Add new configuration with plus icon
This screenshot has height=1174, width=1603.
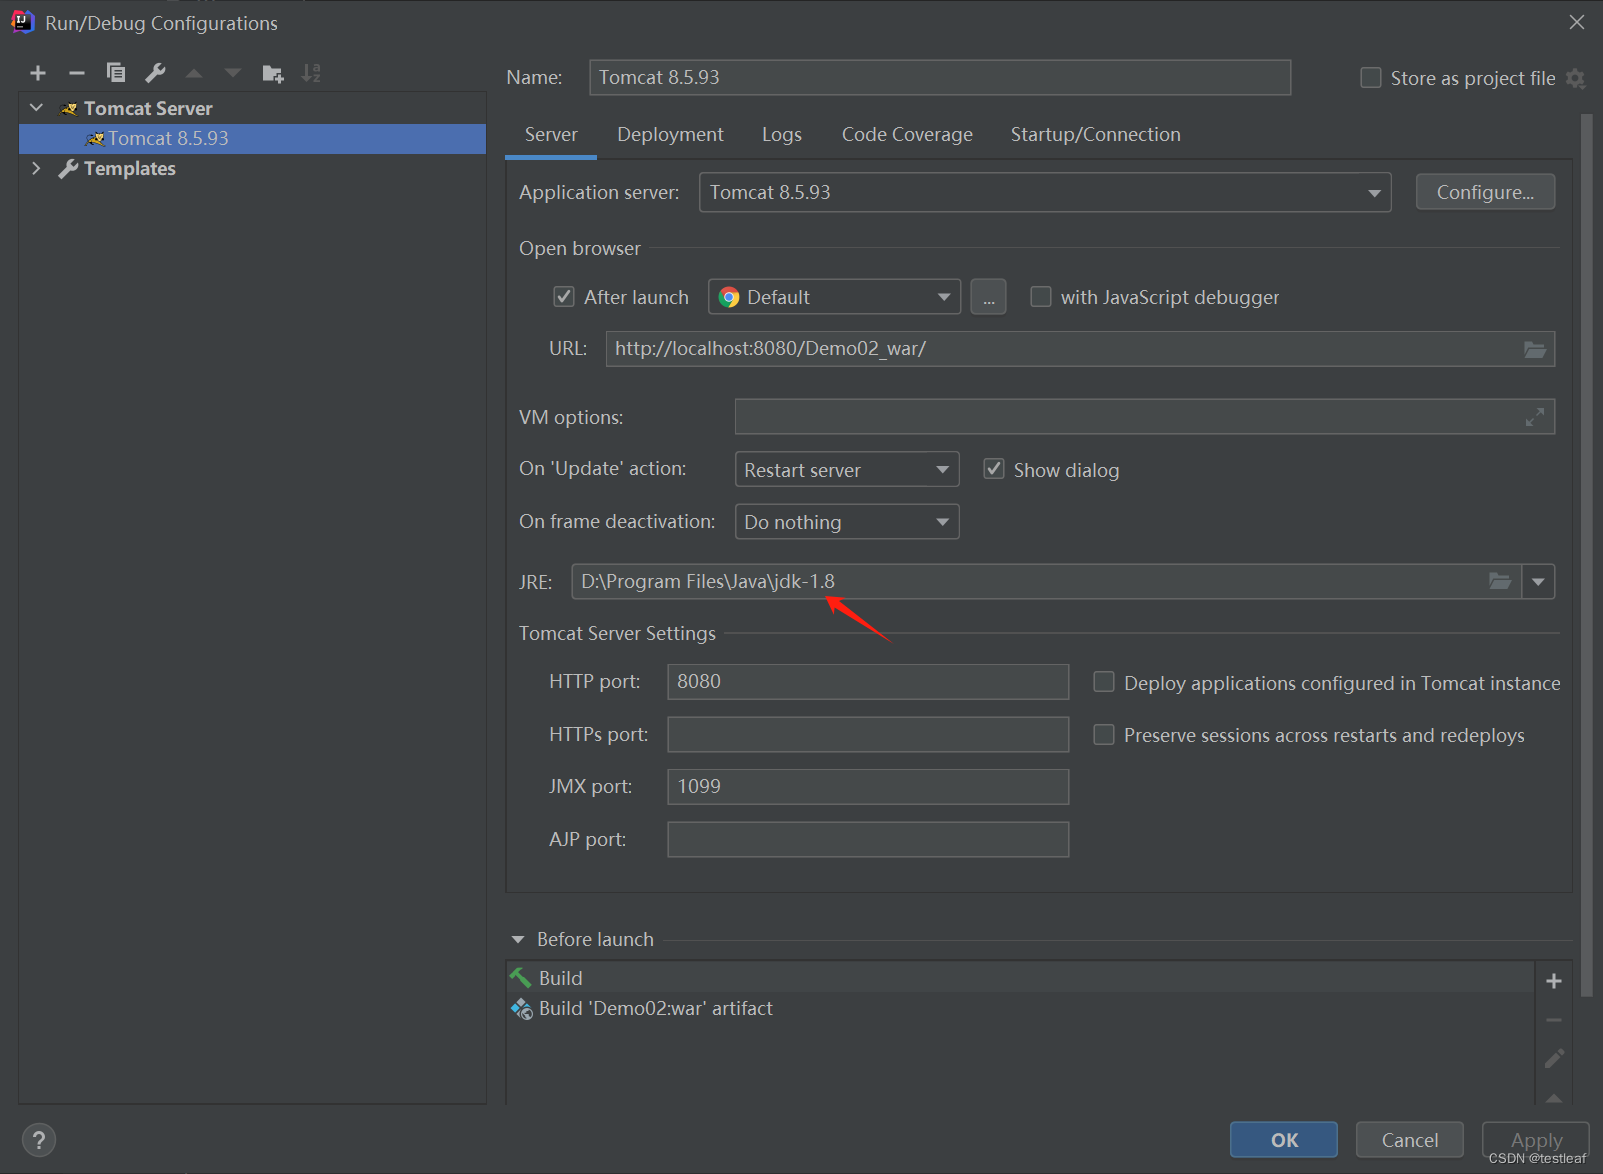(38, 73)
